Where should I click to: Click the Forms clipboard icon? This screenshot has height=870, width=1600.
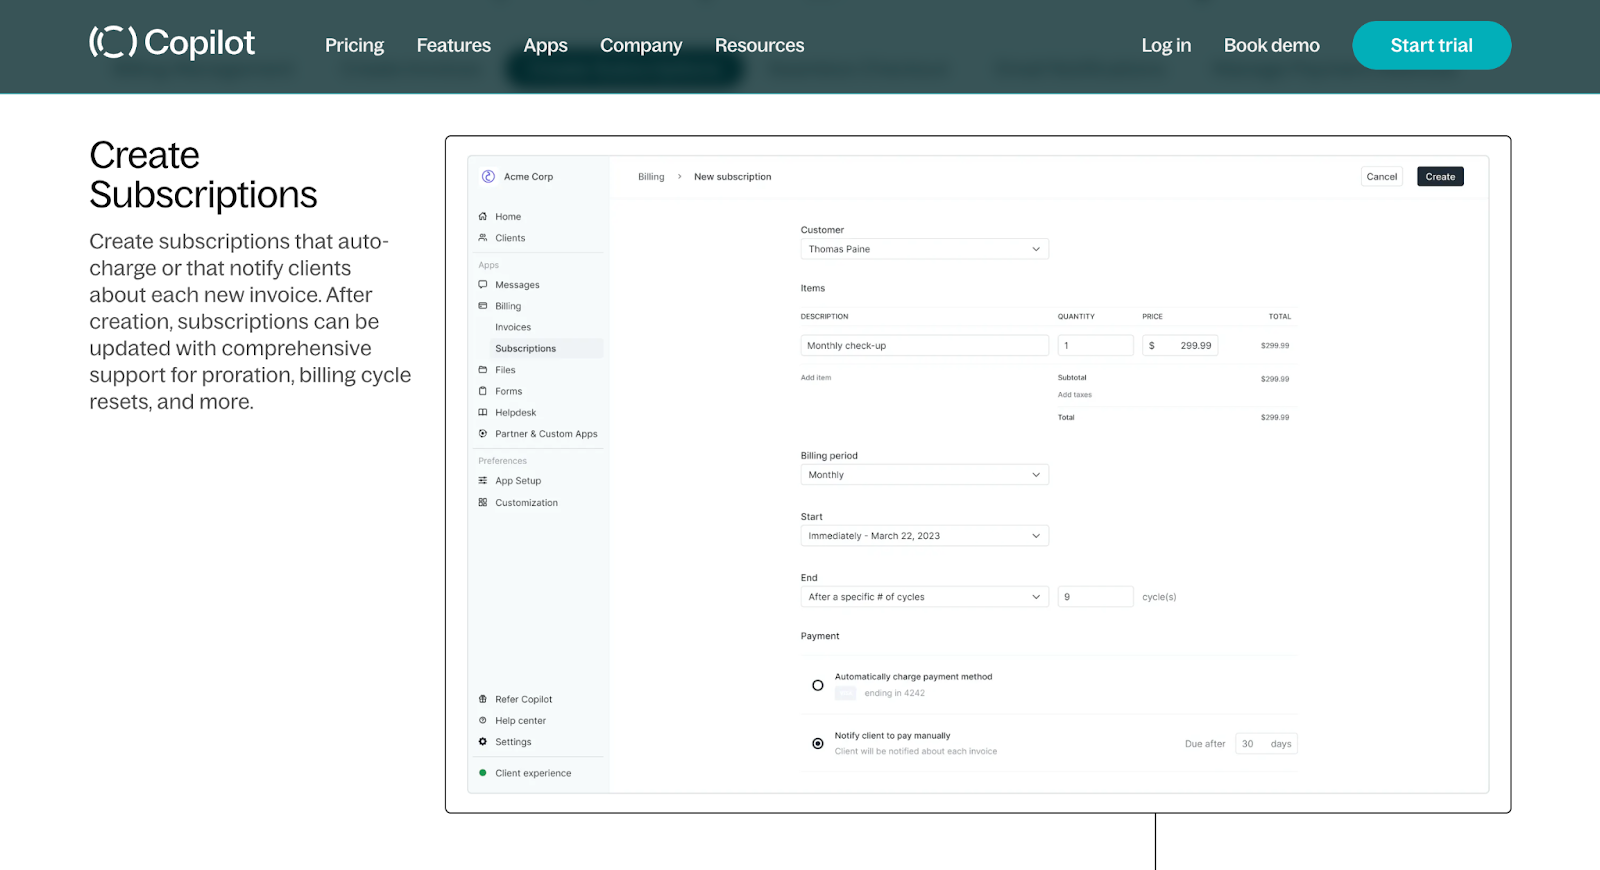483,391
